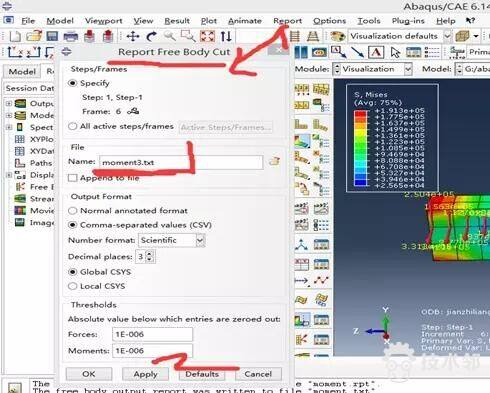Click the XY Data Manager icon

[x=321, y=264]
